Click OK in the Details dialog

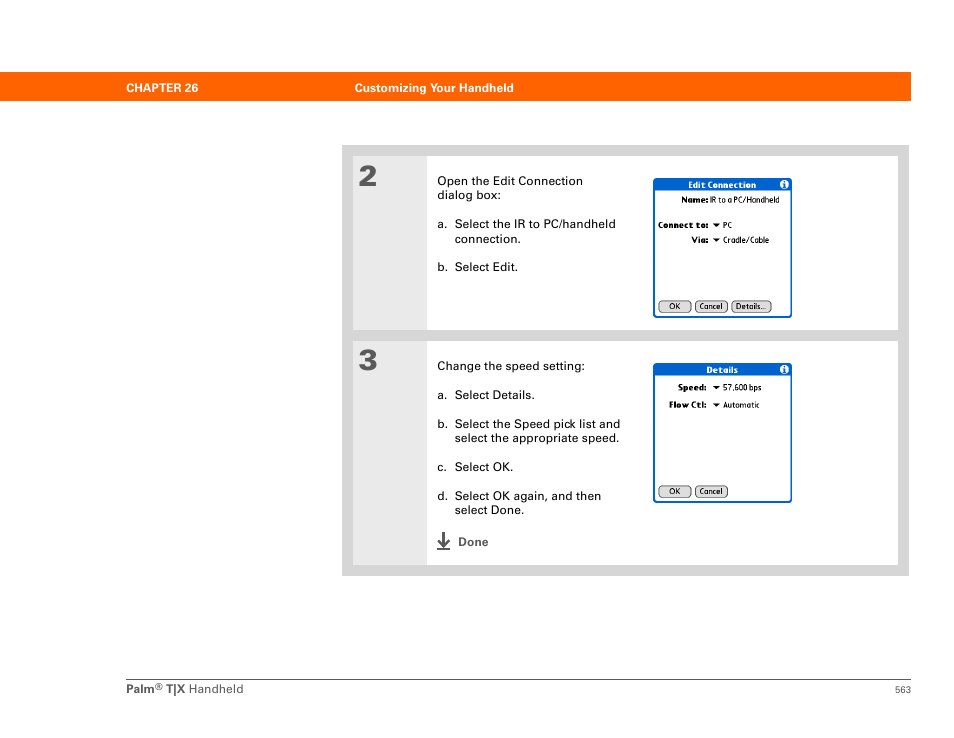click(675, 492)
